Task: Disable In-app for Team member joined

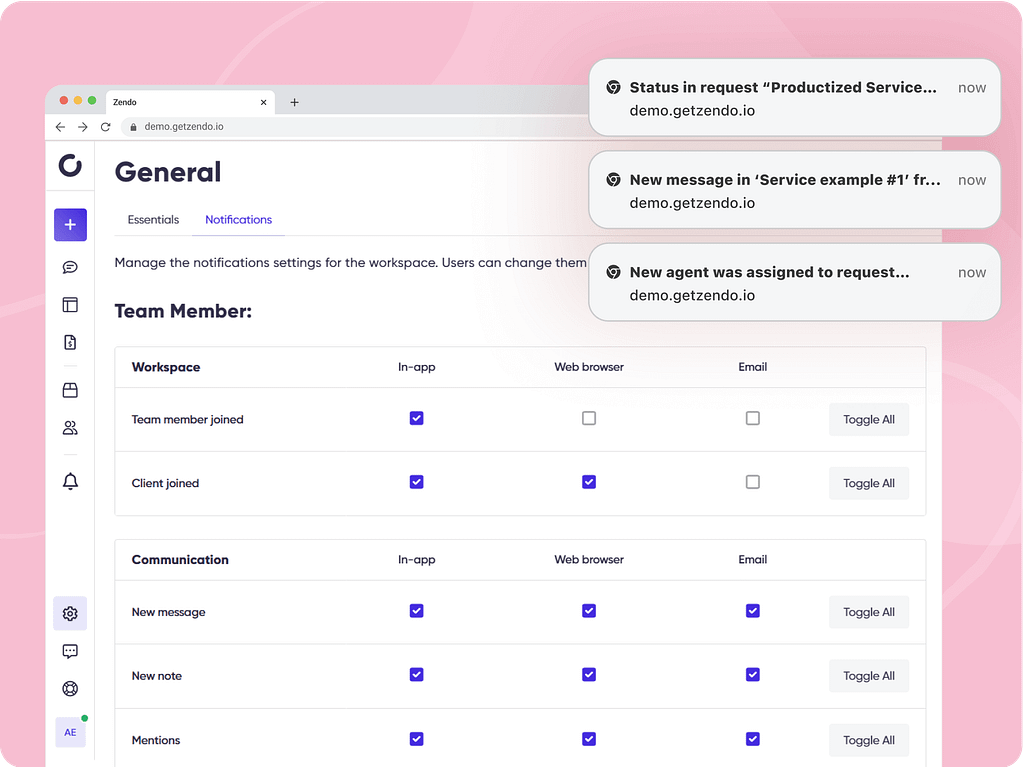Action: pos(417,418)
